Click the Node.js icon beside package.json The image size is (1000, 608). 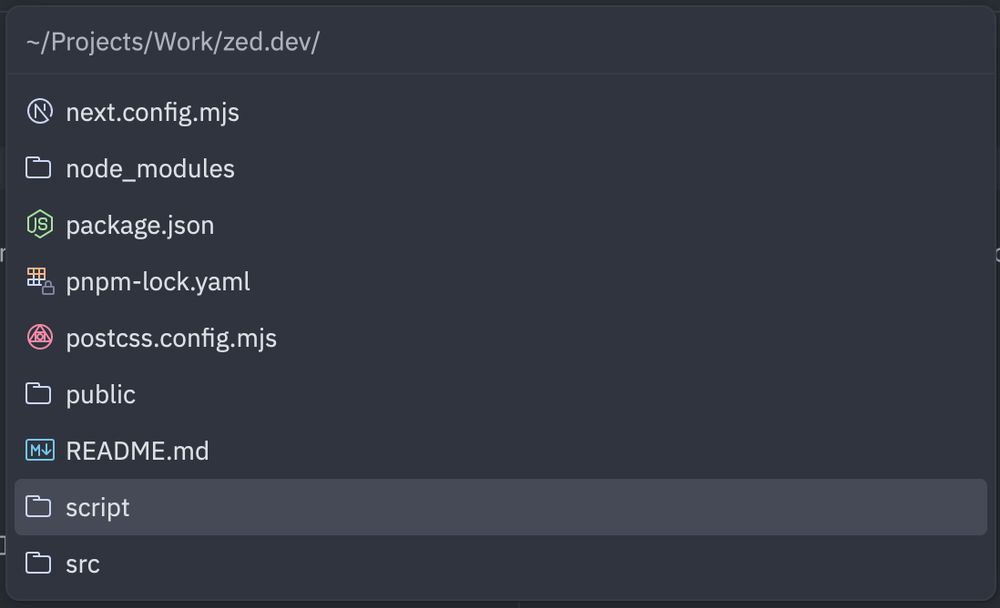[40, 224]
